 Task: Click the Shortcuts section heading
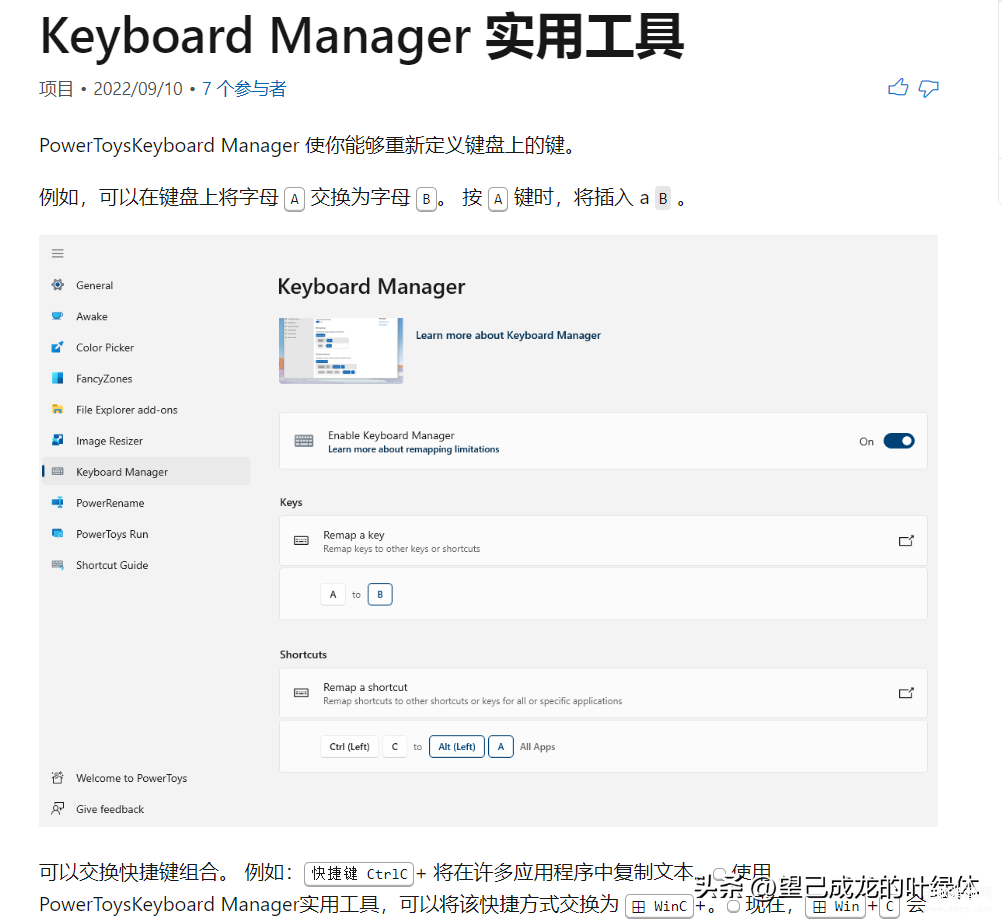(x=303, y=654)
